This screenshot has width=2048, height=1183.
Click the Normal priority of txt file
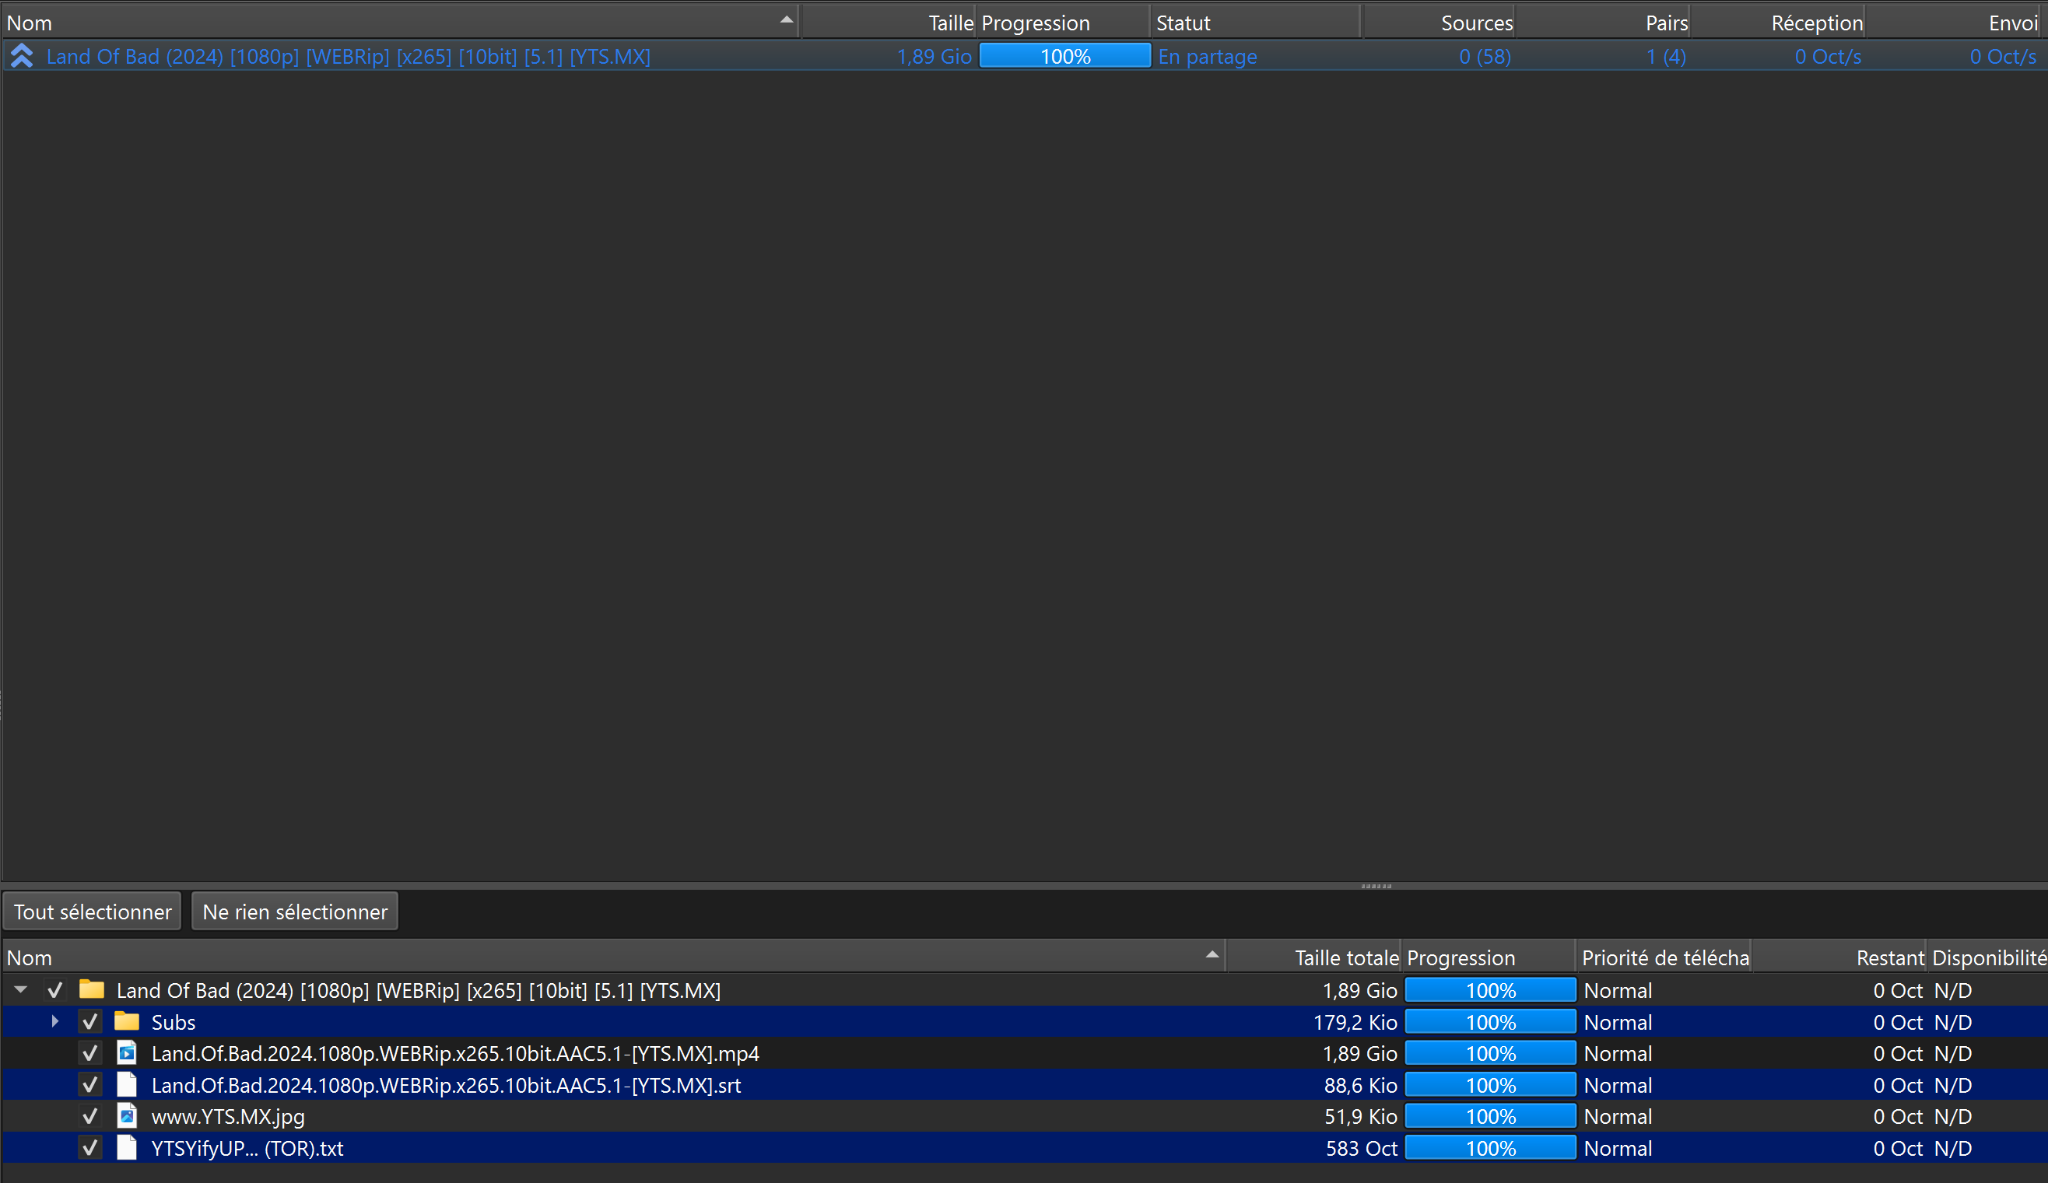1617,1148
